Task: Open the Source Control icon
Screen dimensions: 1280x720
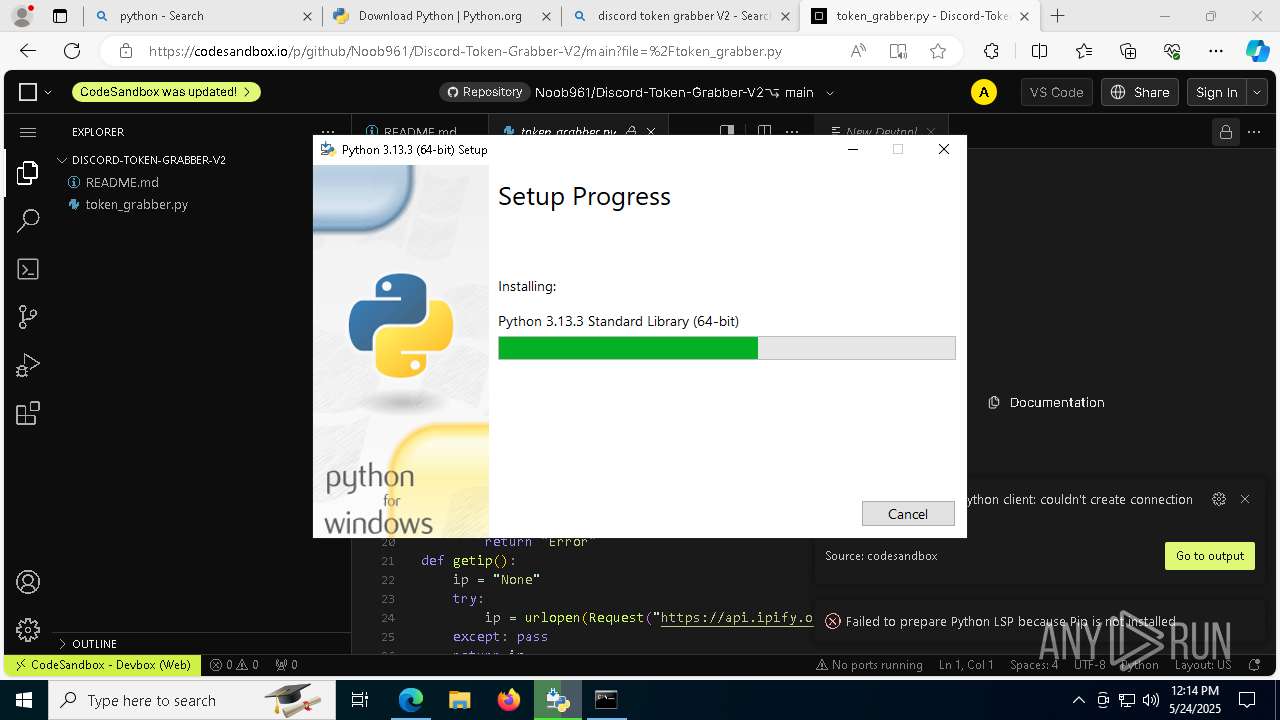Action: pos(28,317)
